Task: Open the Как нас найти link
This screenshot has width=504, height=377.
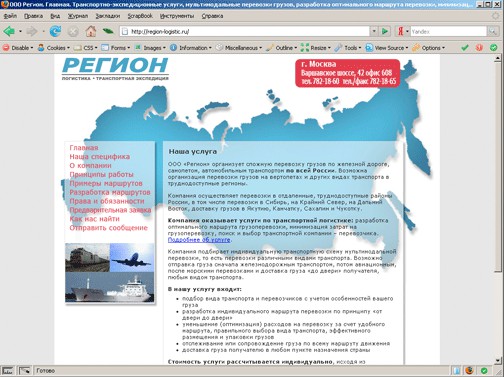Action: pyautogui.click(x=94, y=219)
